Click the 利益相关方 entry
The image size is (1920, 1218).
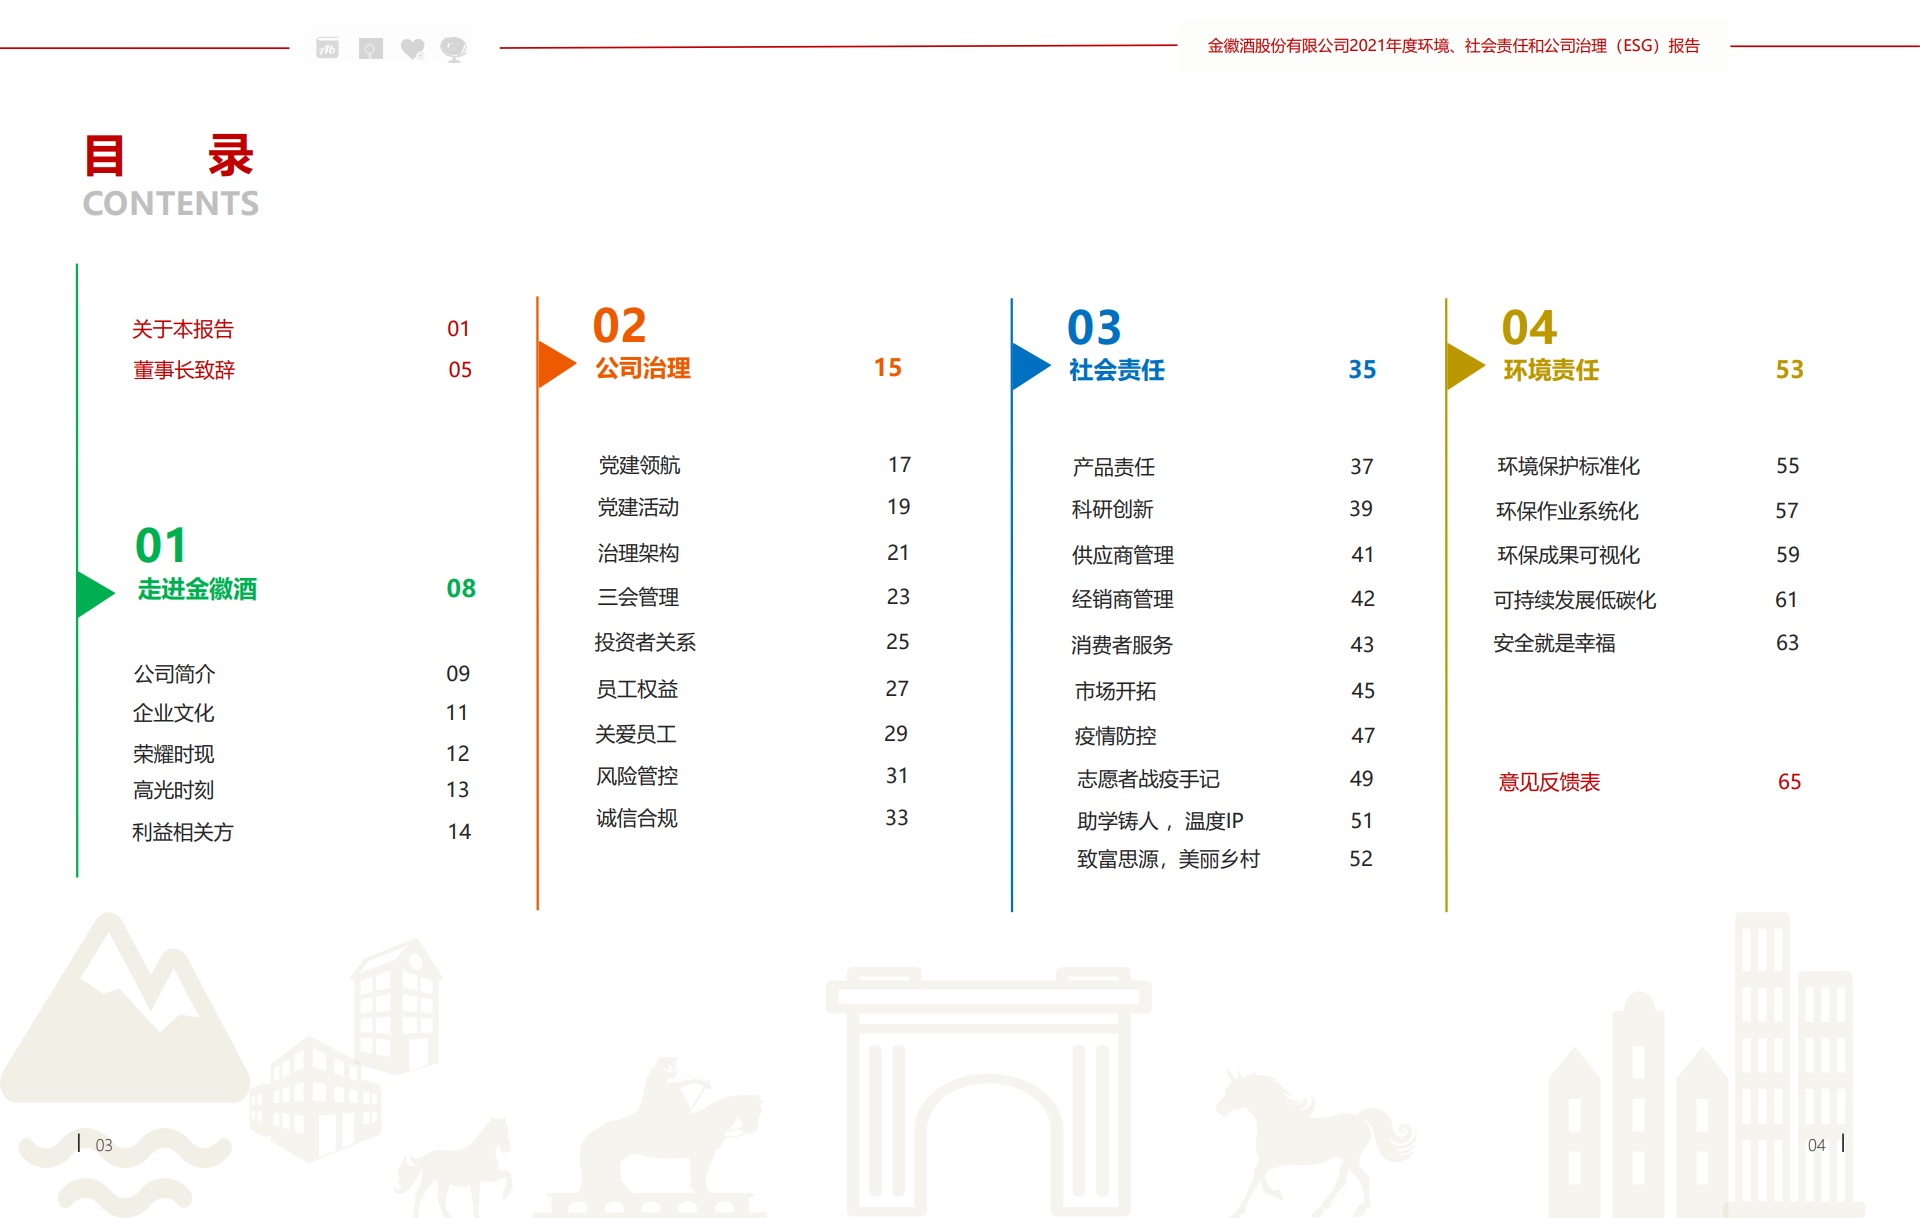tap(183, 832)
